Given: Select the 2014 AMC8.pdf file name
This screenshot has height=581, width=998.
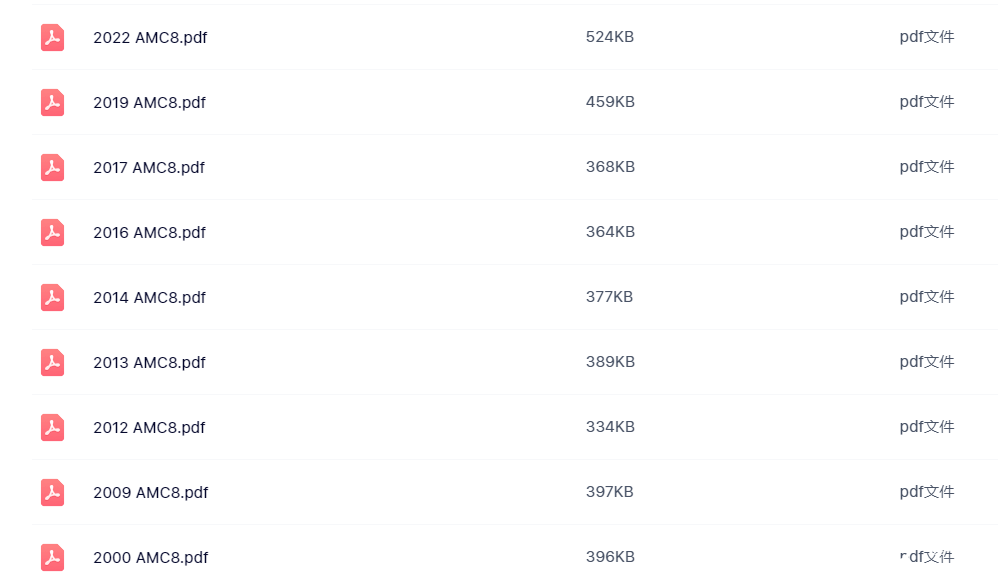Looking at the screenshot, I should 150,297.
